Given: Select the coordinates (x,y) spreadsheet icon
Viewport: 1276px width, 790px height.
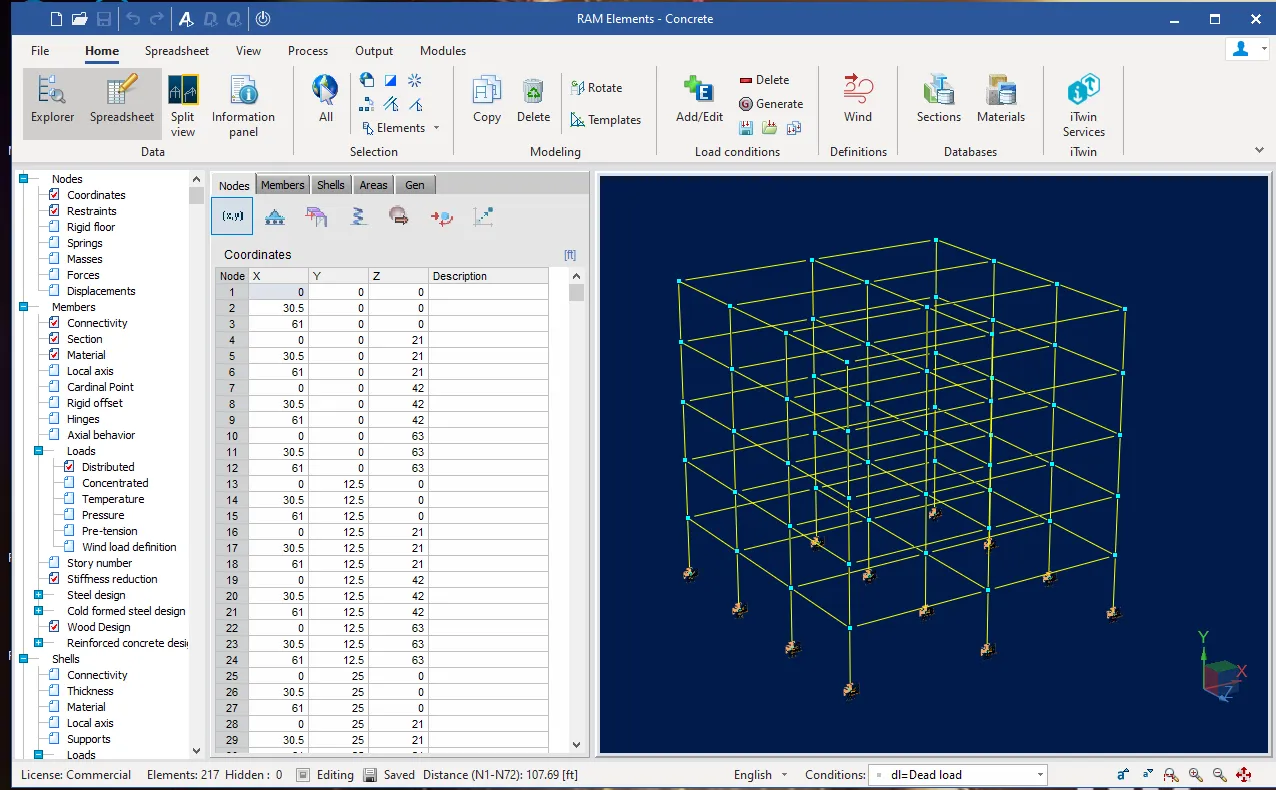Looking at the screenshot, I should tap(232, 216).
